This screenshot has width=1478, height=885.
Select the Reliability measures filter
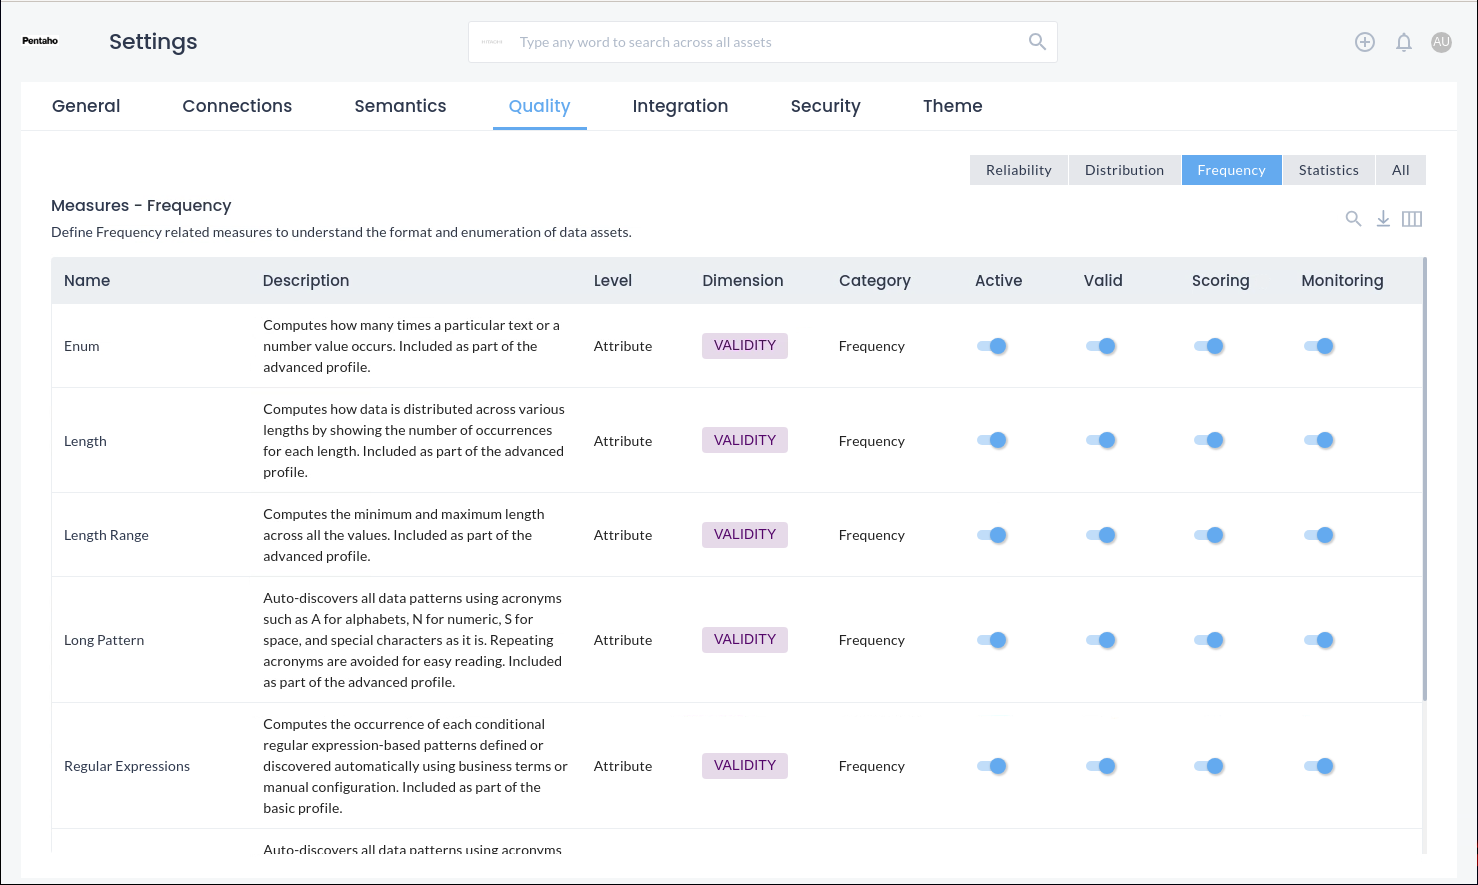1018,170
